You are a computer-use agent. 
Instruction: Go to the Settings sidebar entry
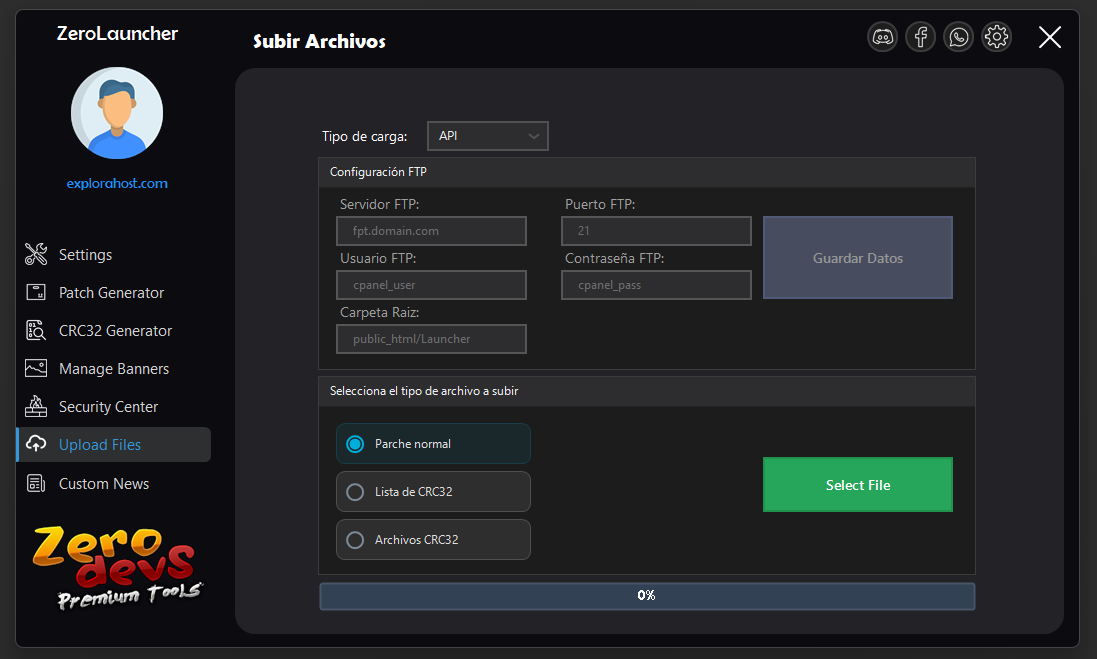click(85, 254)
